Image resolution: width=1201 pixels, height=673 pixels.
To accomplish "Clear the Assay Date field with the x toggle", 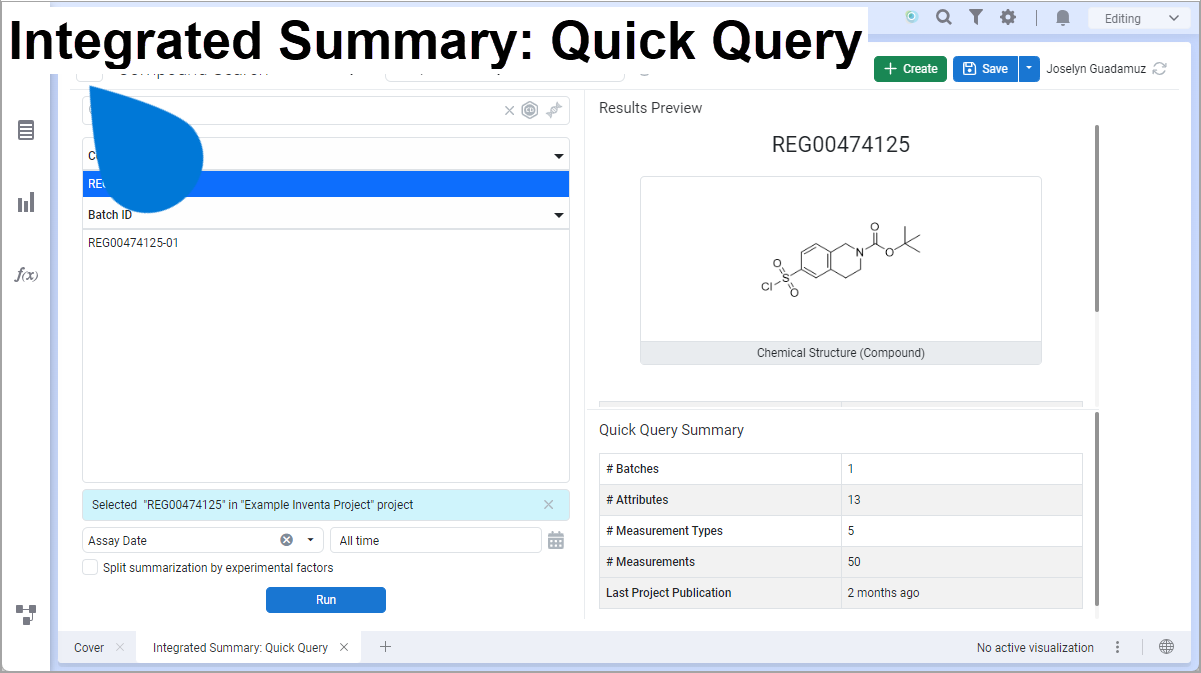I will 286,540.
